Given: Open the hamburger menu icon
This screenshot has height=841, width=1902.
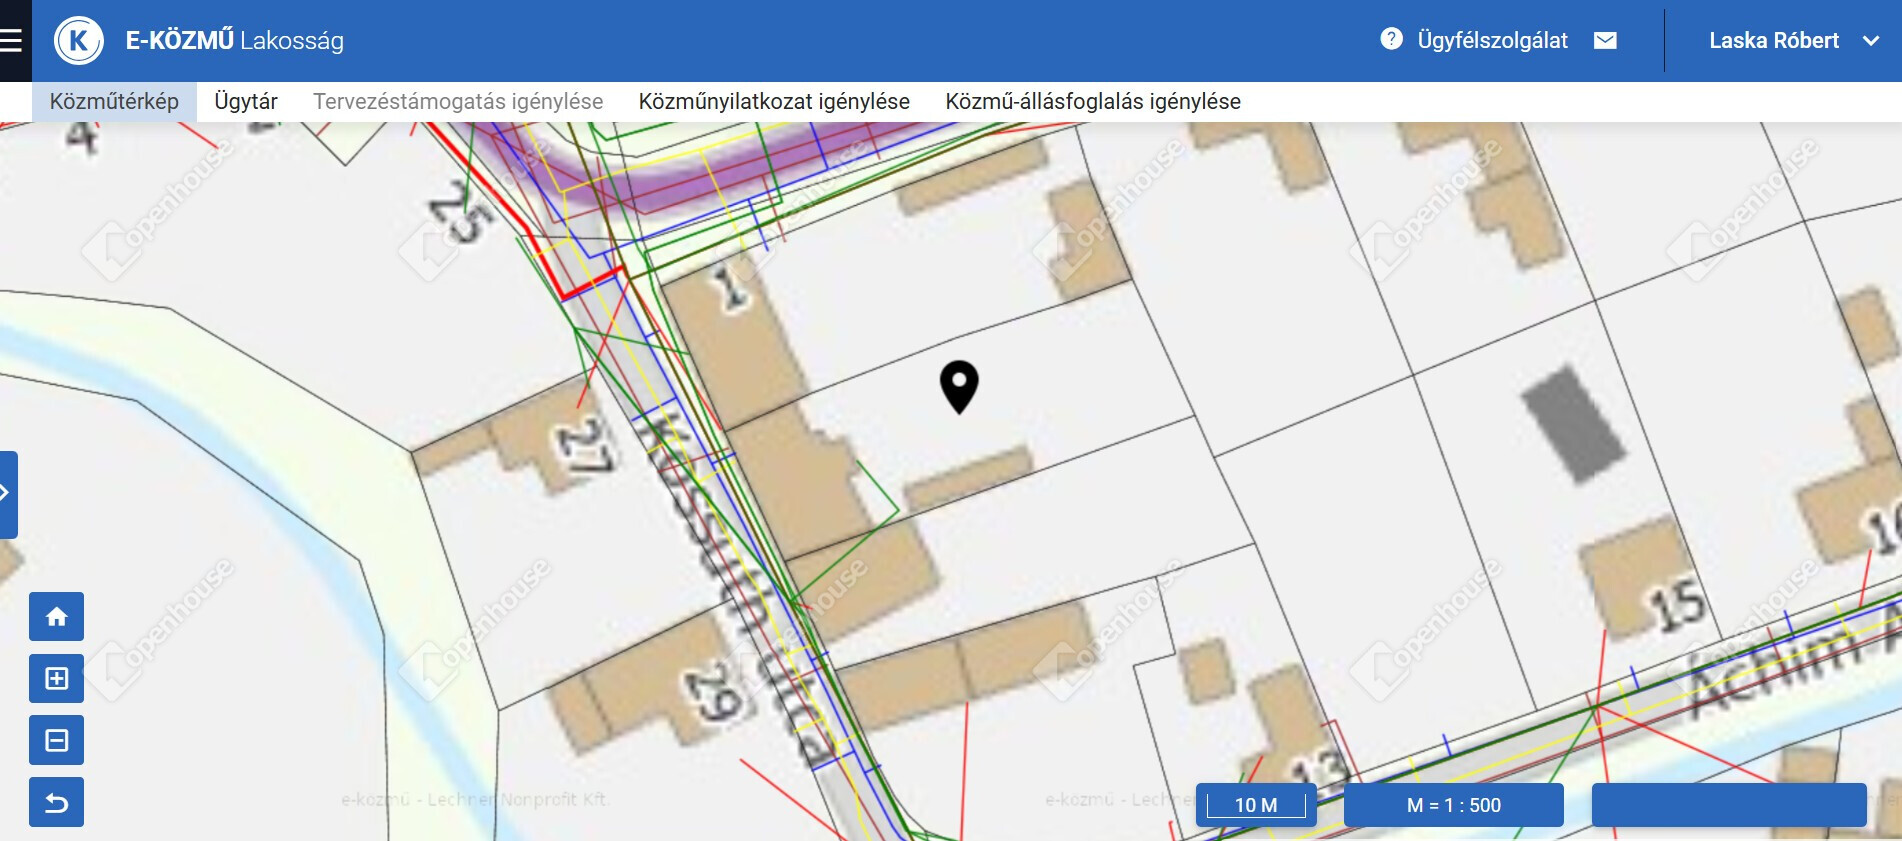Looking at the screenshot, I should pos(12,40).
